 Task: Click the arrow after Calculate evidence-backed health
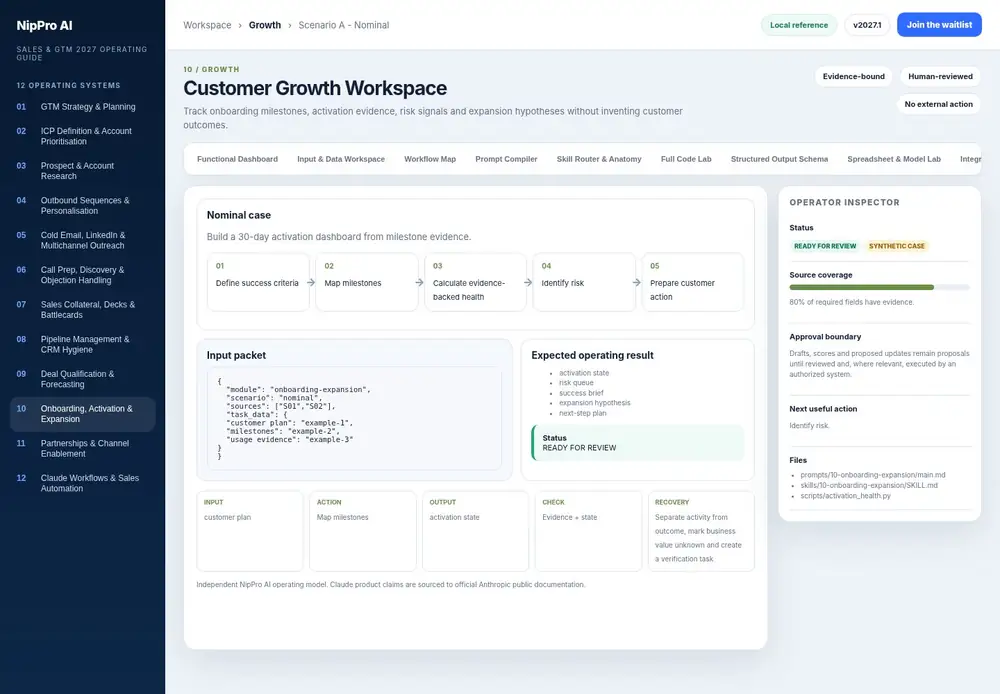pos(528,282)
